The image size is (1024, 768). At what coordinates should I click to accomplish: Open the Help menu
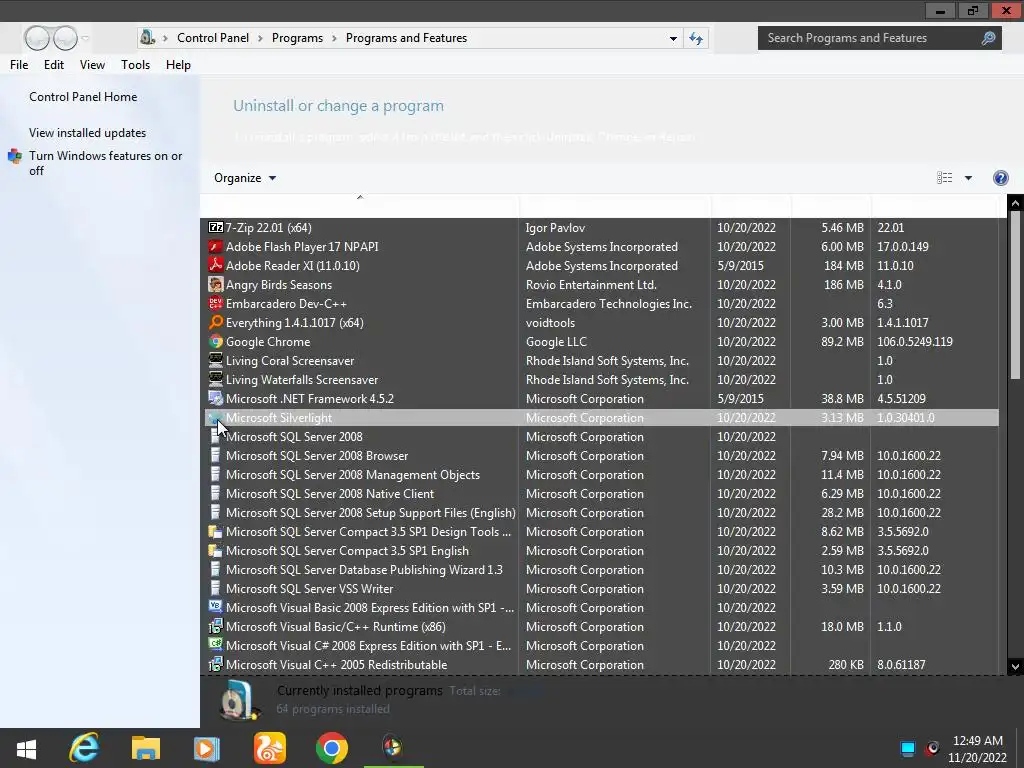click(x=178, y=65)
